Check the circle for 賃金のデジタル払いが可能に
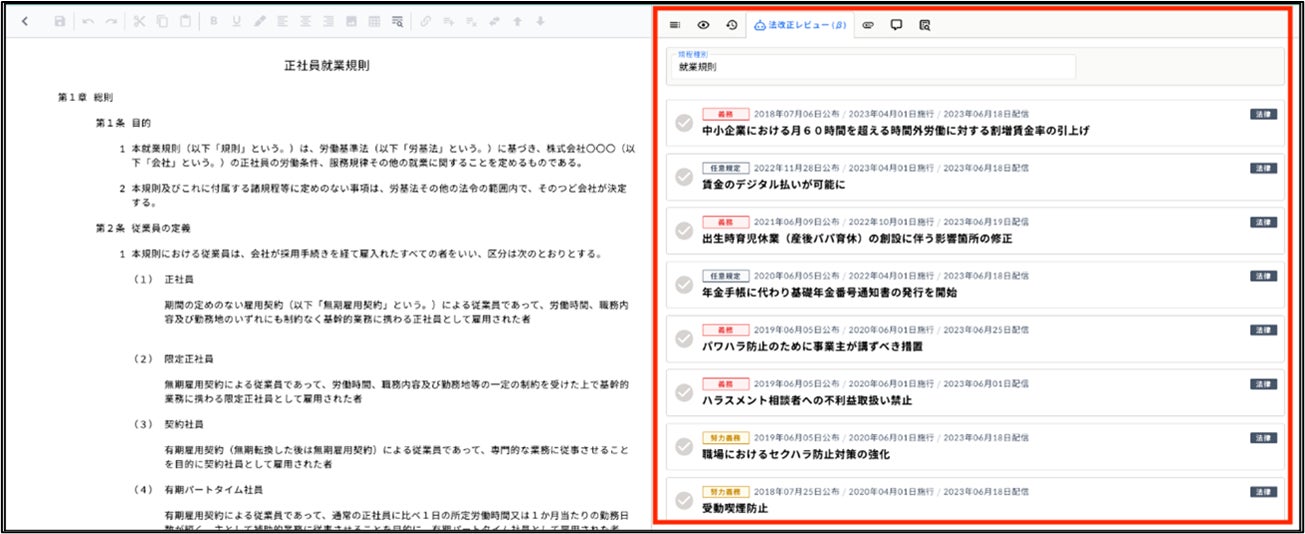 pos(684,177)
